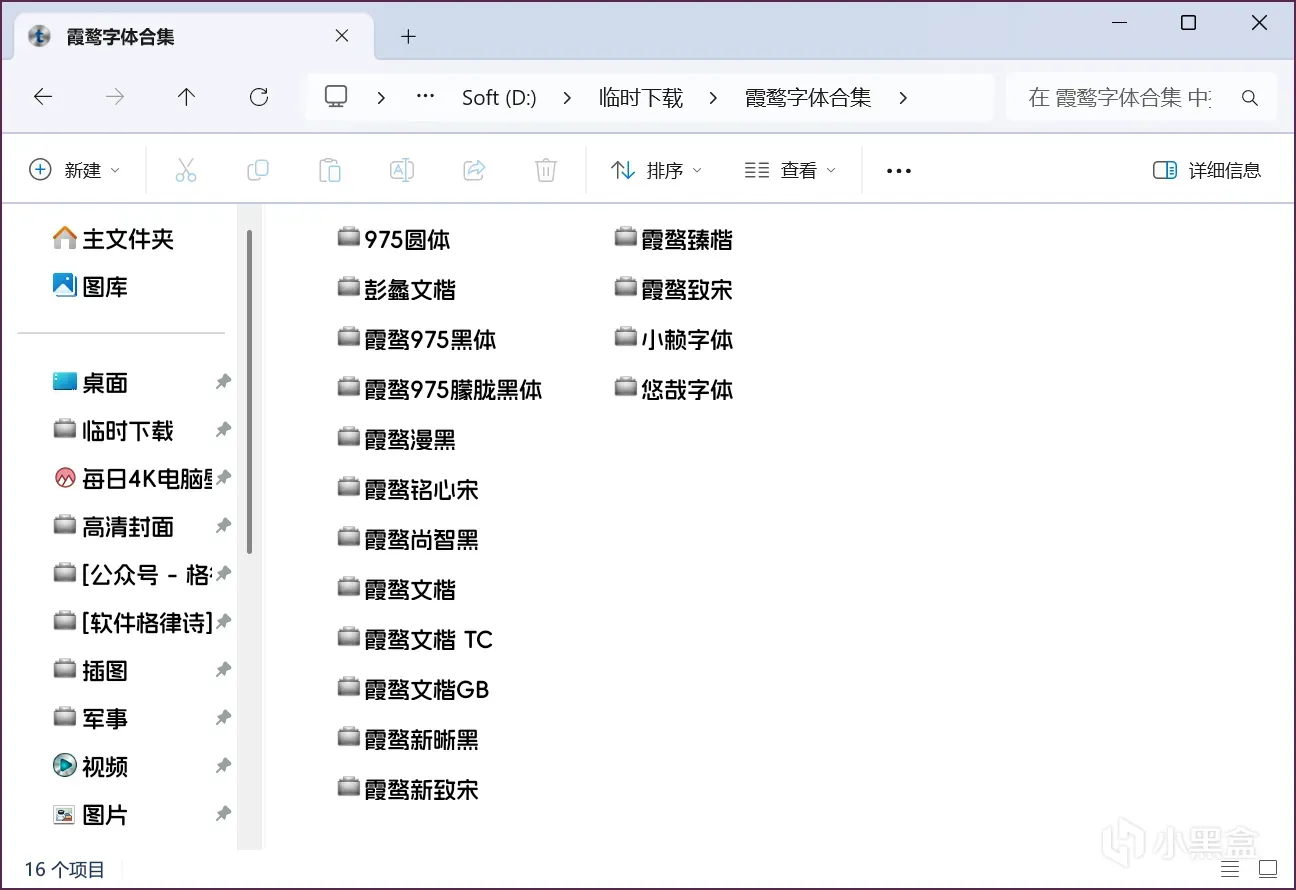Click the Delete trash can icon

[x=546, y=170]
